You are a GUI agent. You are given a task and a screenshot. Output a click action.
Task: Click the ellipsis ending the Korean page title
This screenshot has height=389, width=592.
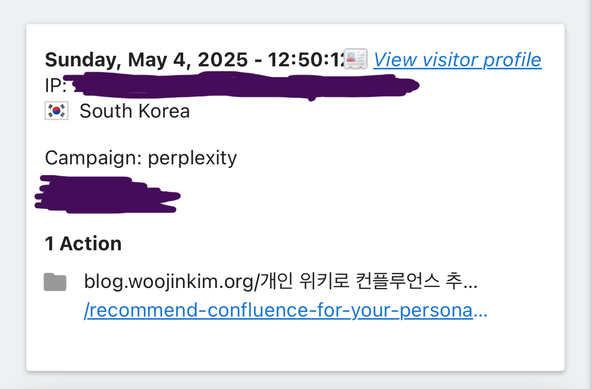(x=470, y=282)
